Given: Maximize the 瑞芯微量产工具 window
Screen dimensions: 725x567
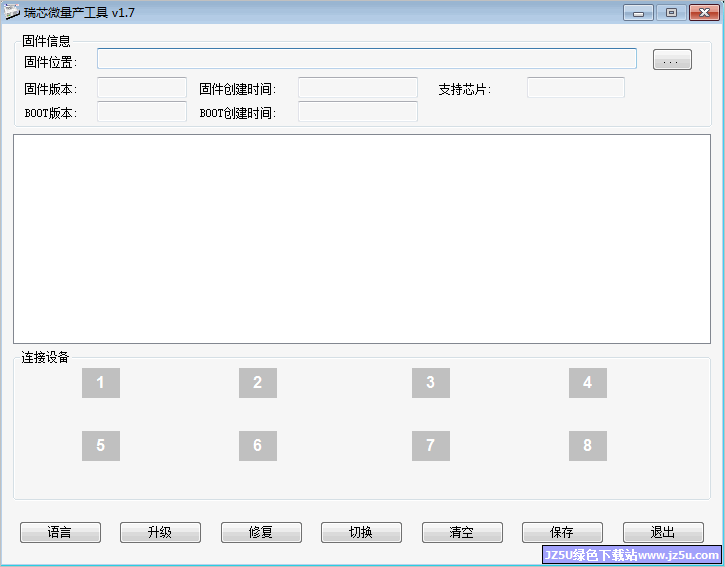Looking at the screenshot, I should click(671, 12).
